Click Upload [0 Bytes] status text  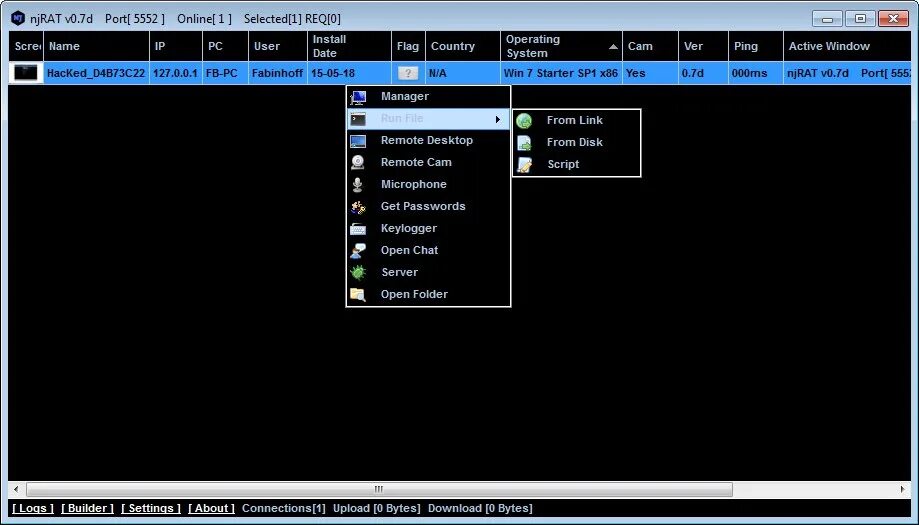377,508
